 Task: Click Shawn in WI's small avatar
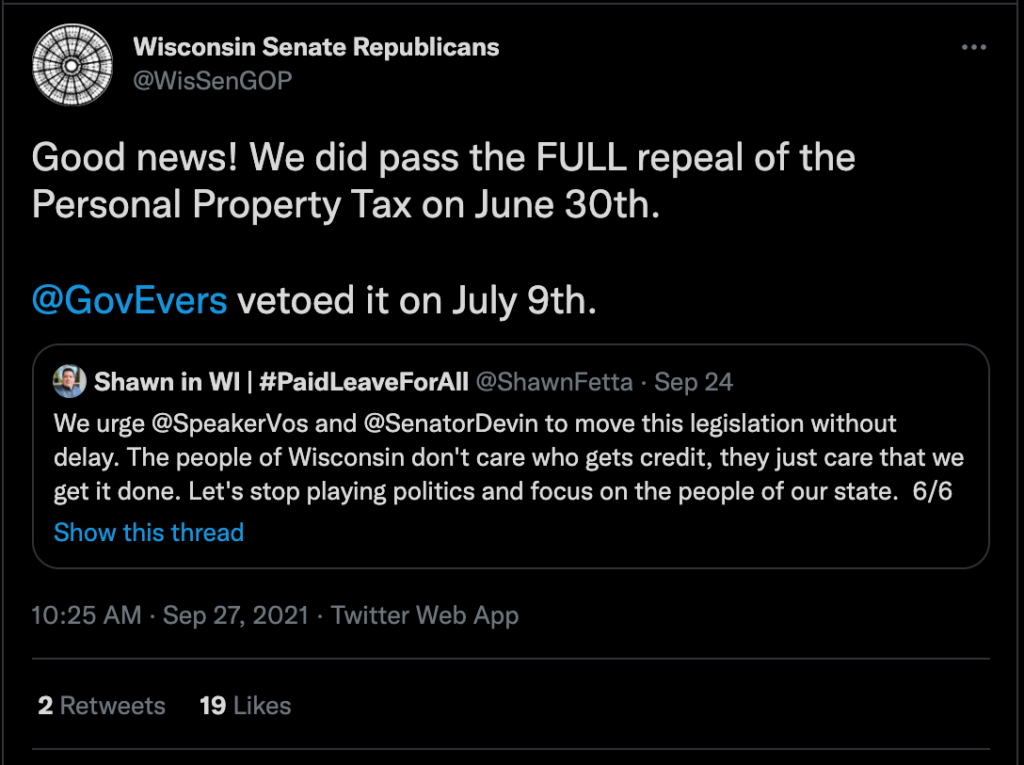click(70, 381)
